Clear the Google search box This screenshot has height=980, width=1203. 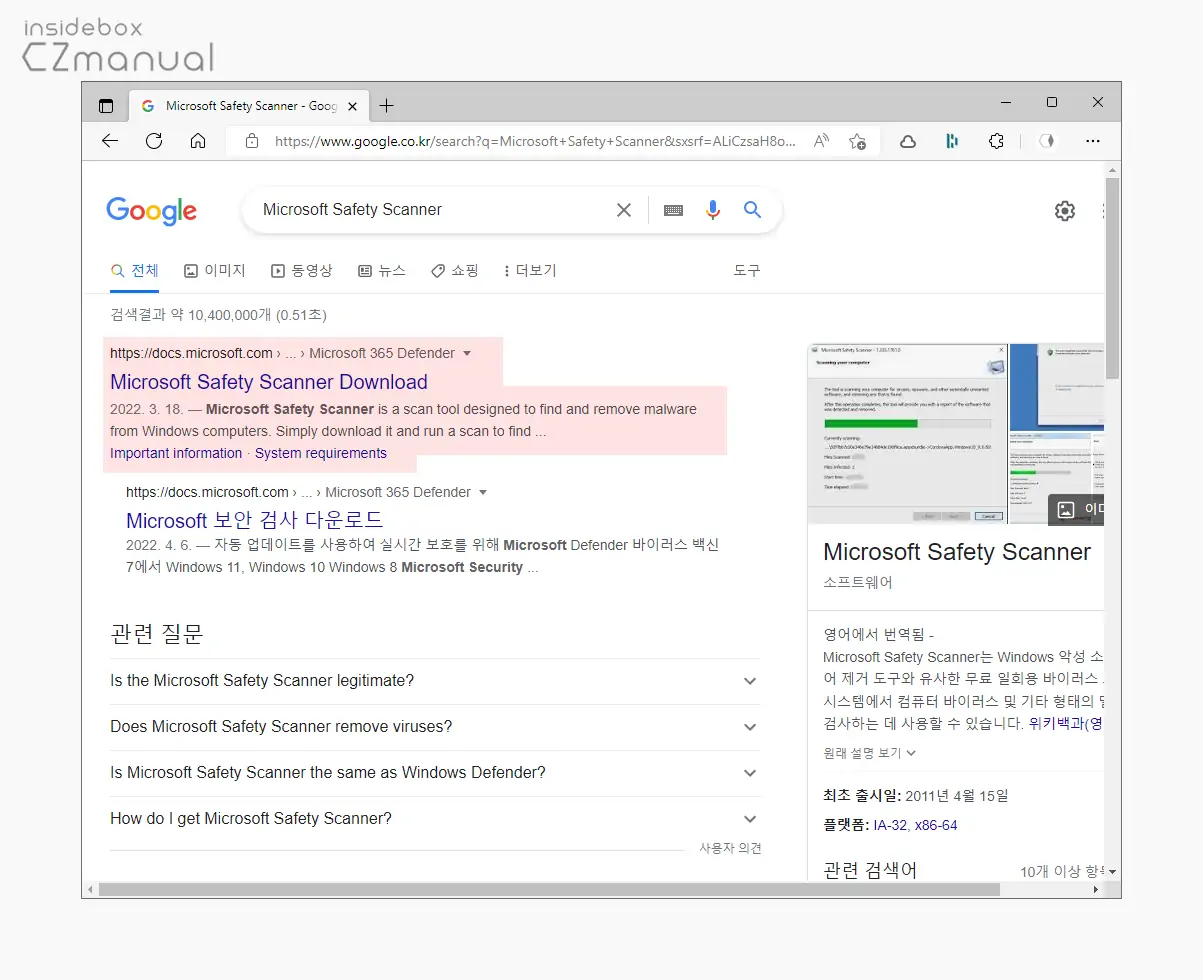[x=624, y=210]
